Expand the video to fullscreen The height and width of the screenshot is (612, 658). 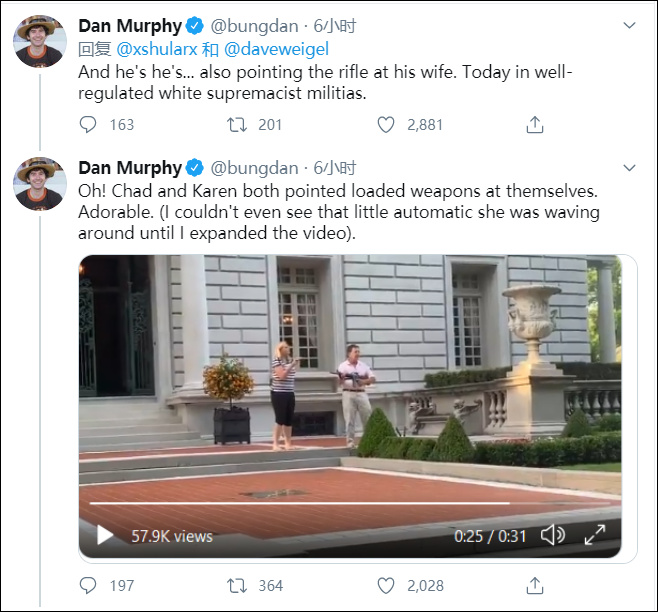point(594,535)
